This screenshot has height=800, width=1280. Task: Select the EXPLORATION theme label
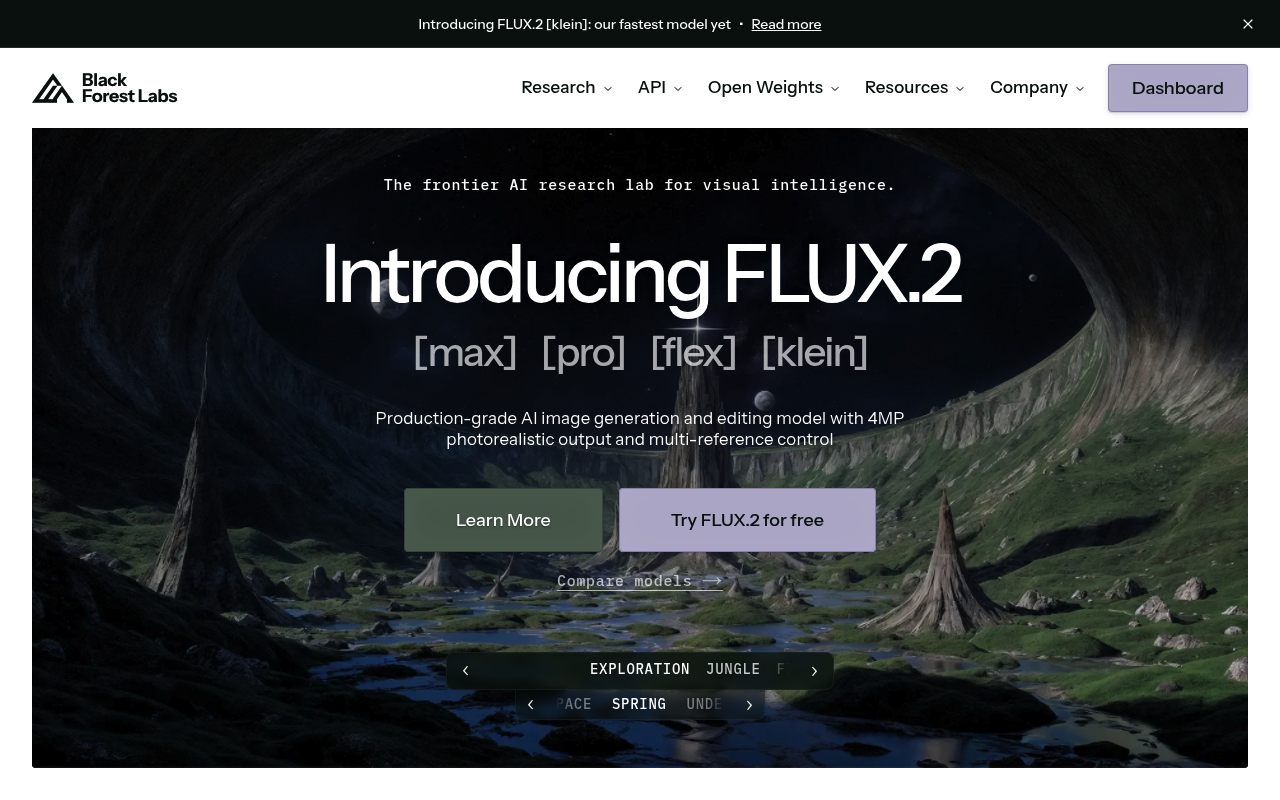pos(640,670)
